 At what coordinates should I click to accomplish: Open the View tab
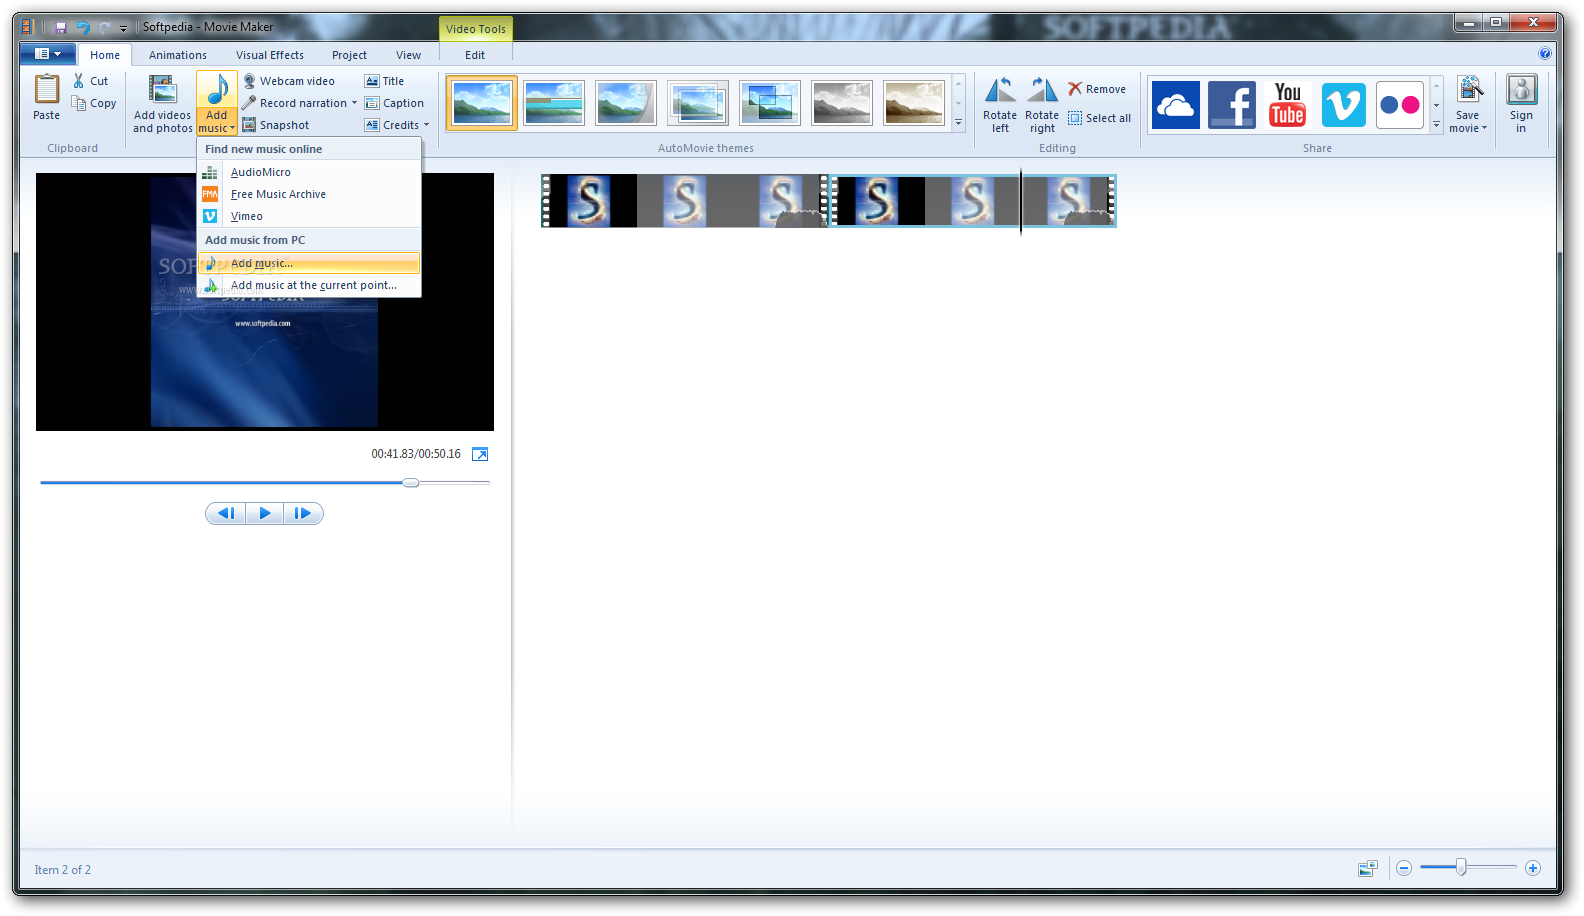[408, 55]
